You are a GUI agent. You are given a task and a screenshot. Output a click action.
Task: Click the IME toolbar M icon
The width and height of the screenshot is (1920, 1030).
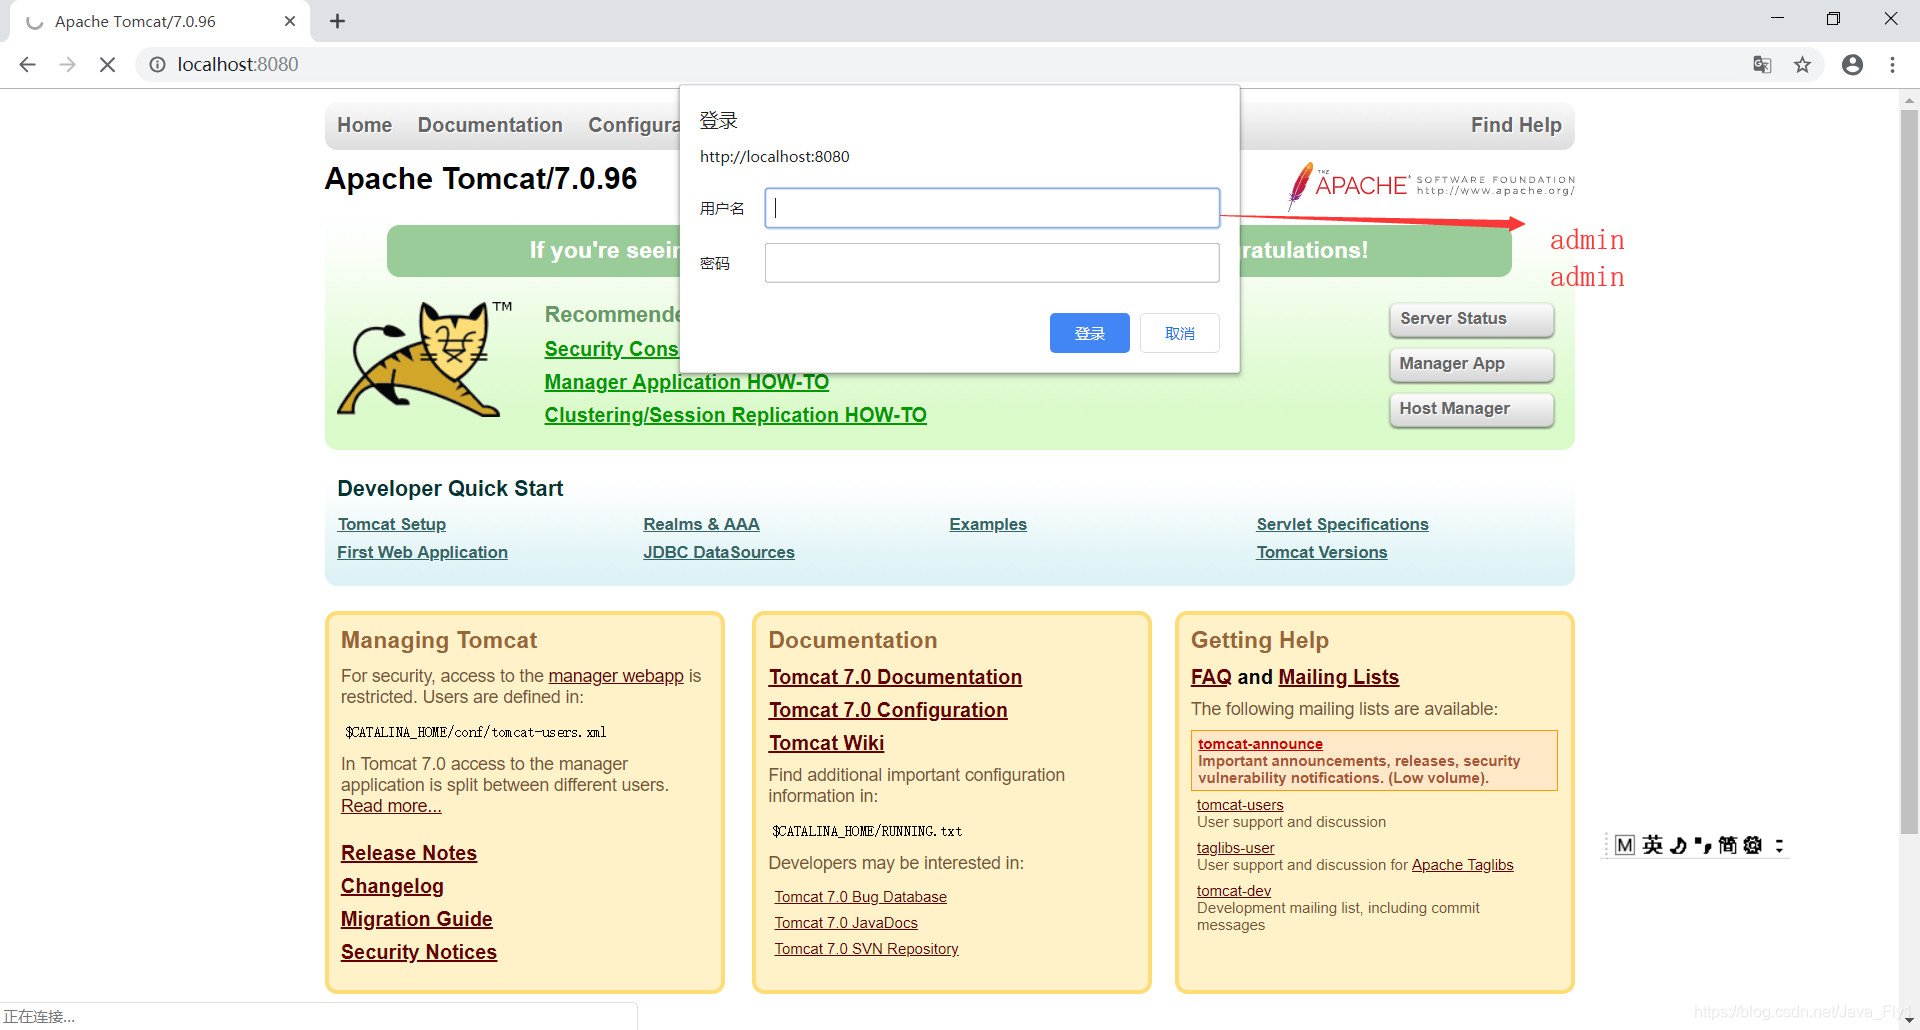[x=1625, y=845]
